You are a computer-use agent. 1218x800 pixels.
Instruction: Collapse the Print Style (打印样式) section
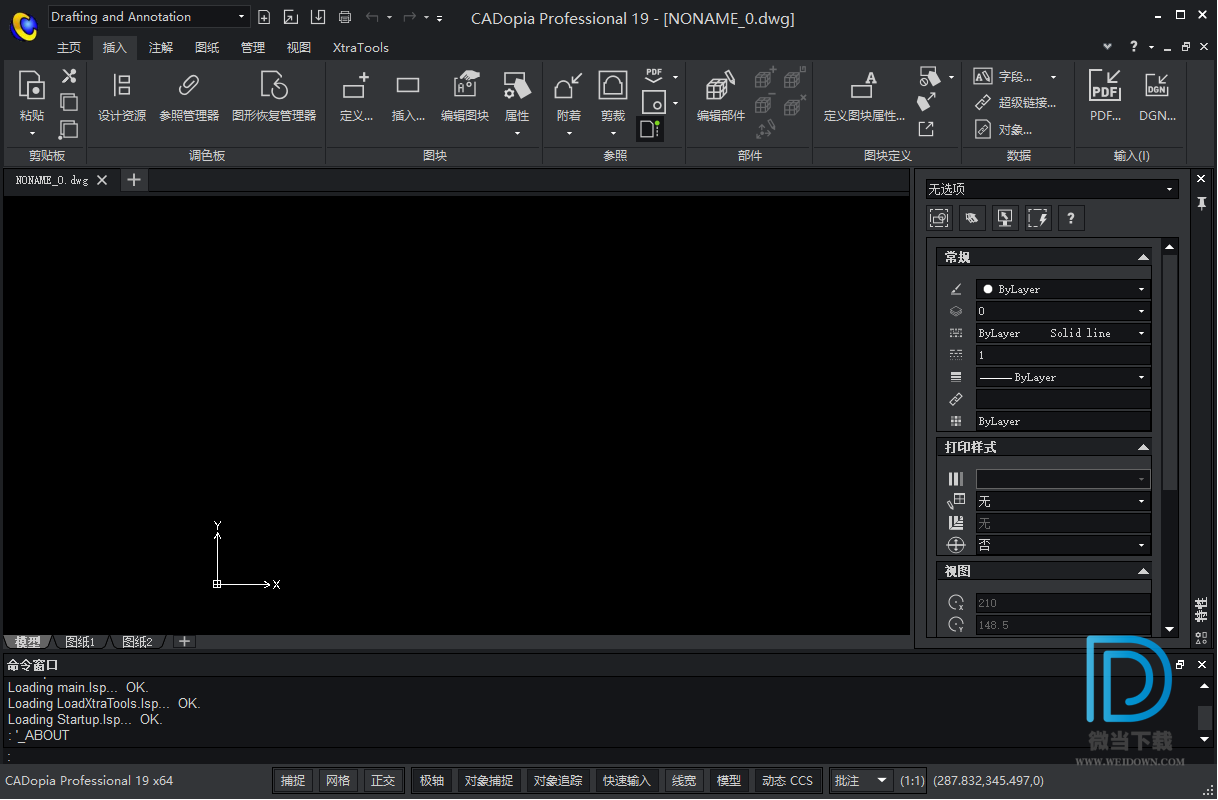tap(1143, 447)
